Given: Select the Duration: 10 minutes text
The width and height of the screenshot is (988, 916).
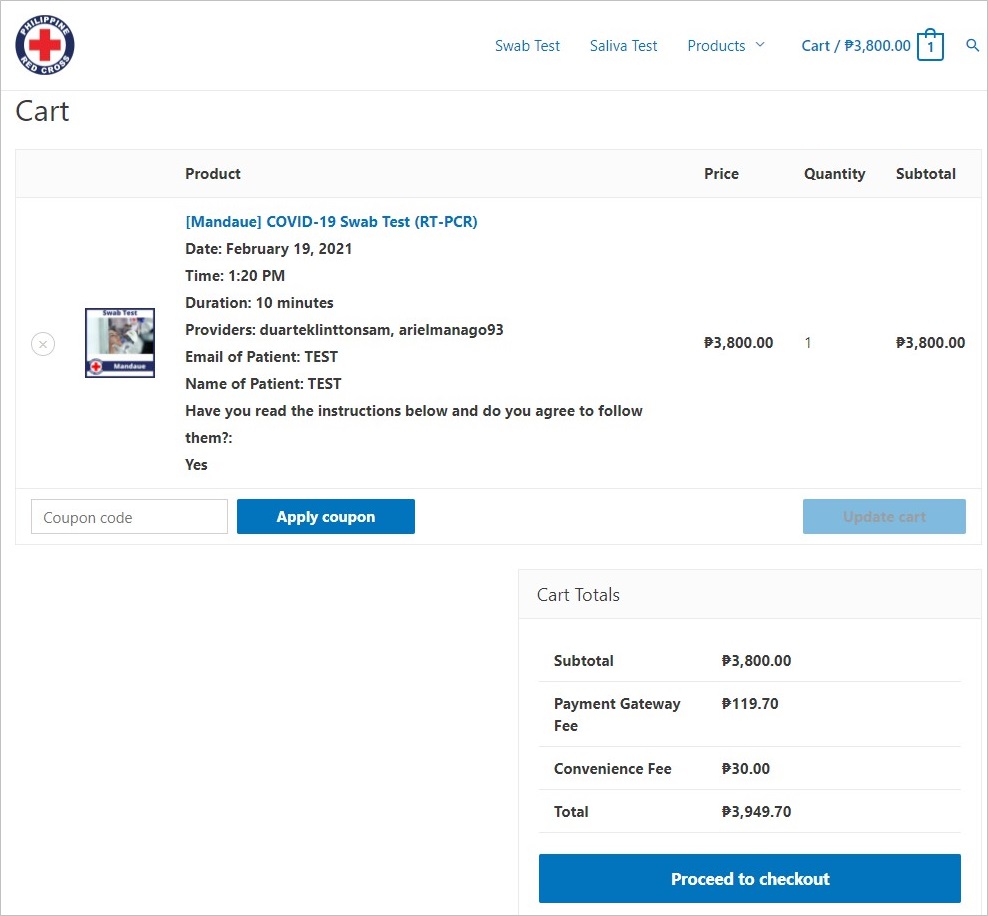Looking at the screenshot, I should click(x=260, y=303).
